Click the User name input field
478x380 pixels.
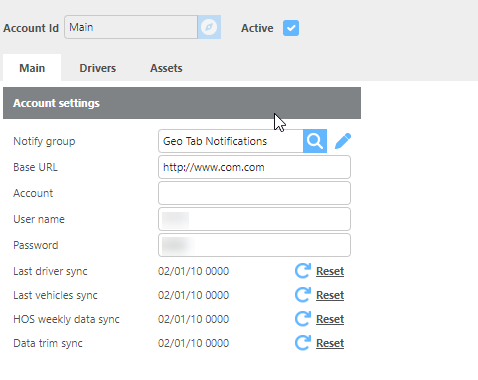pyautogui.click(x=254, y=219)
